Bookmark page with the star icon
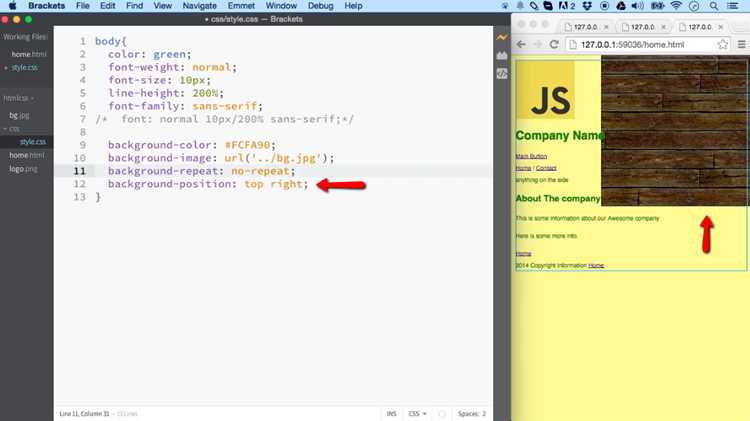 [722, 44]
